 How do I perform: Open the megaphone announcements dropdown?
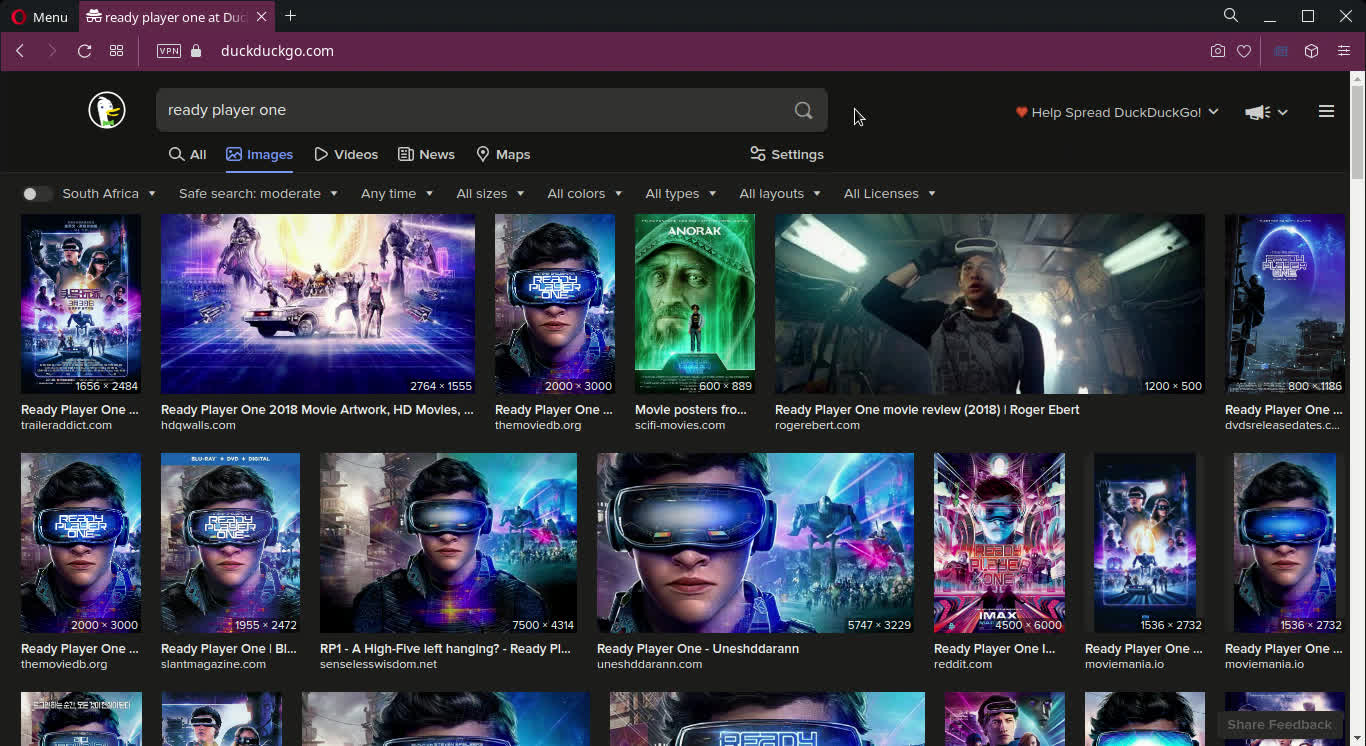click(1266, 112)
